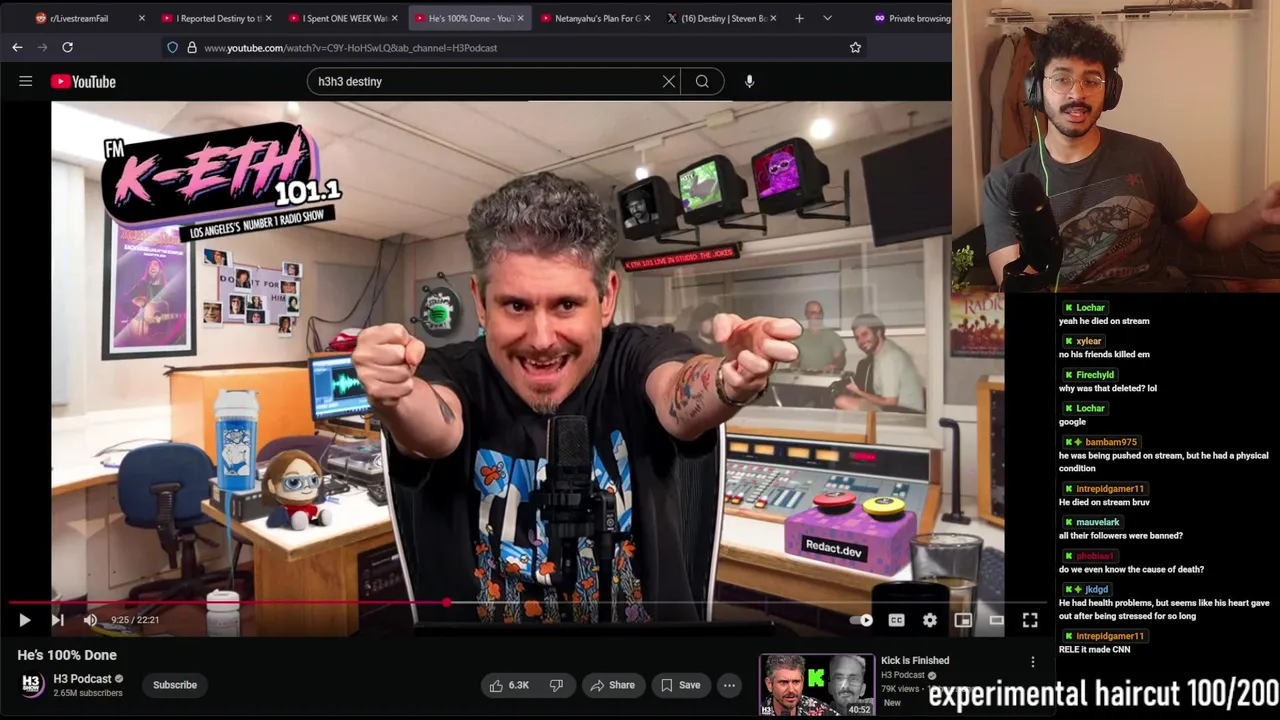Skip to the next video
This screenshot has height=720, width=1280.
click(x=57, y=620)
